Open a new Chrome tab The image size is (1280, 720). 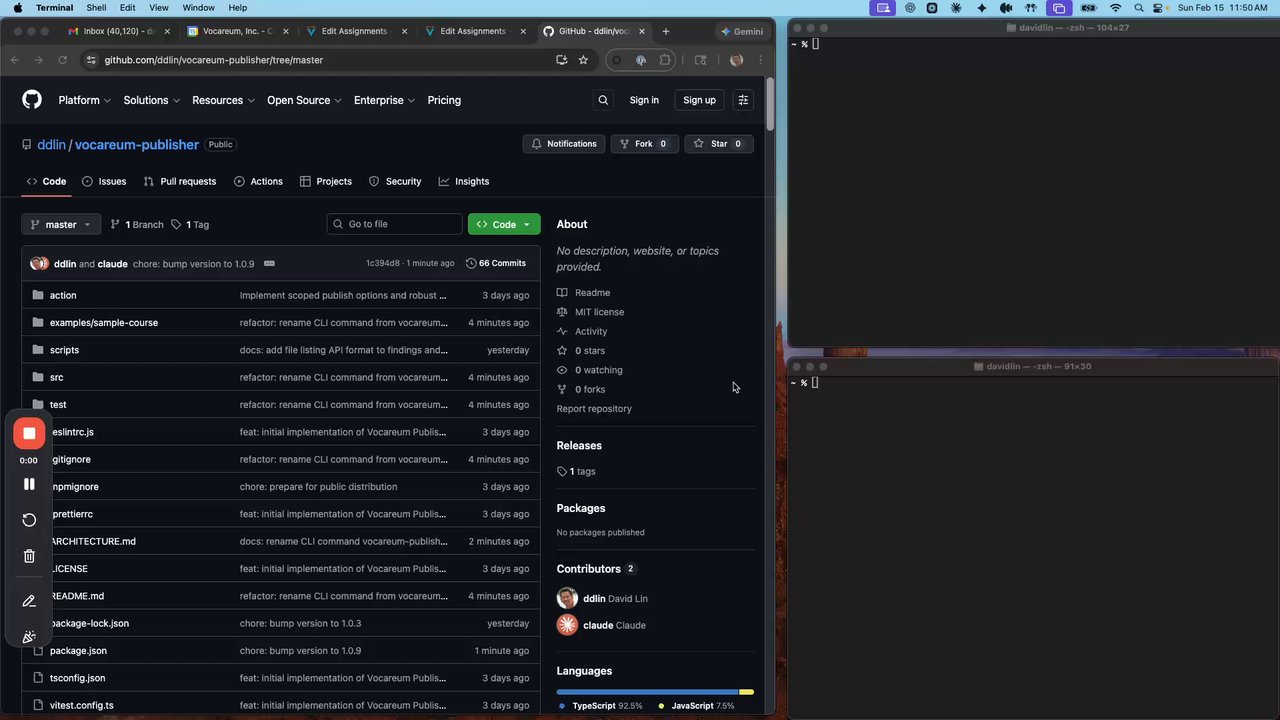(666, 31)
